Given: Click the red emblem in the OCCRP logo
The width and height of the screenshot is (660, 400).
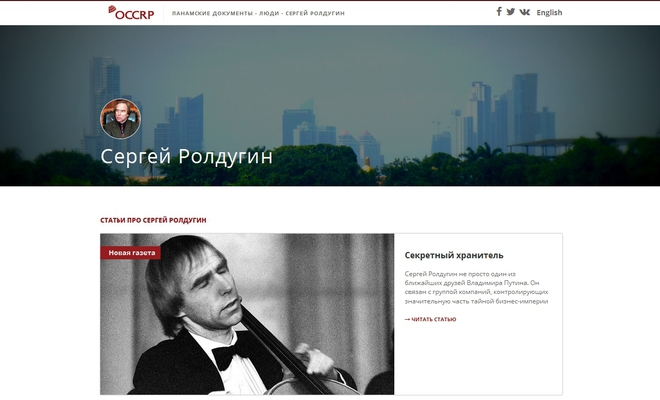Looking at the screenshot, I should [112, 9].
